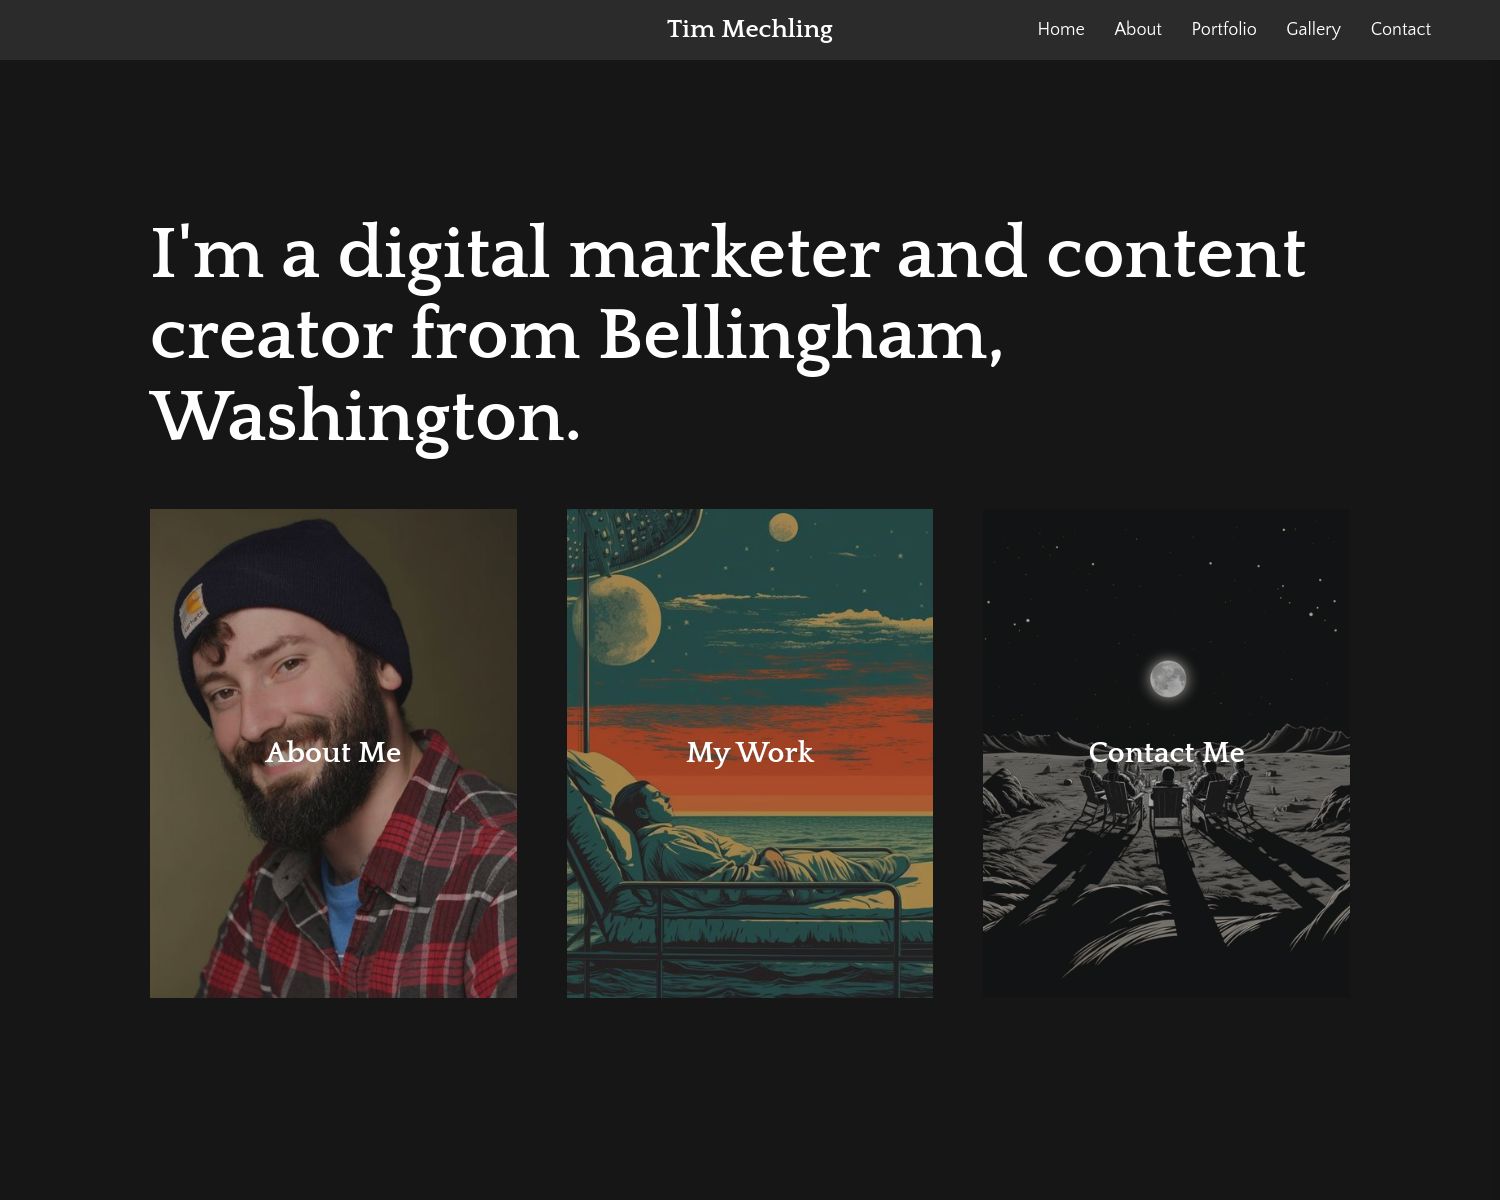Viewport: 1500px width, 1200px height.
Task: Click the dark navigation header bar
Action: pos(500,29)
